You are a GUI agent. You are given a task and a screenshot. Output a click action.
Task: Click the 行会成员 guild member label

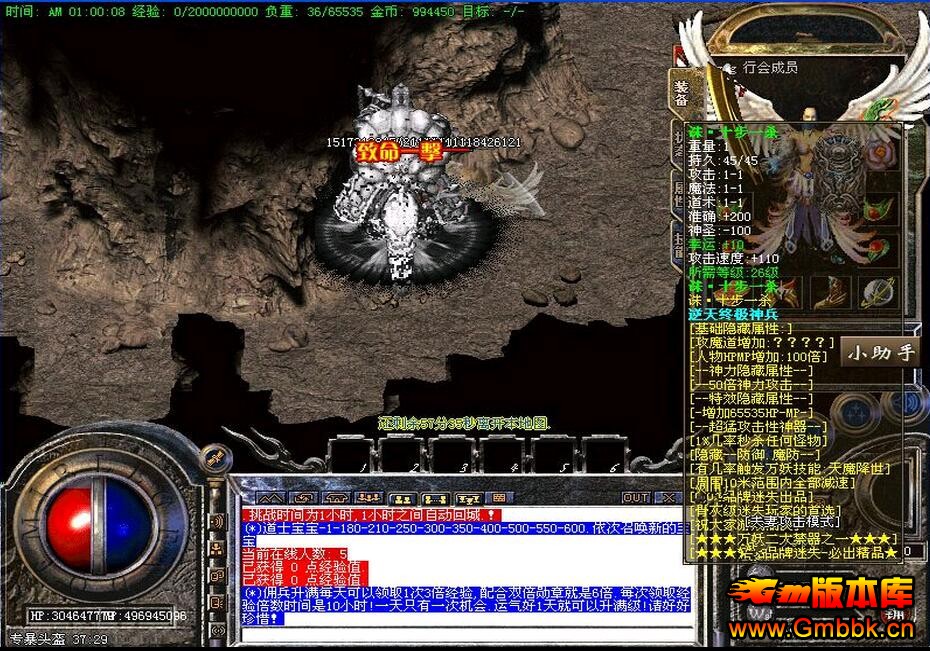pos(770,67)
